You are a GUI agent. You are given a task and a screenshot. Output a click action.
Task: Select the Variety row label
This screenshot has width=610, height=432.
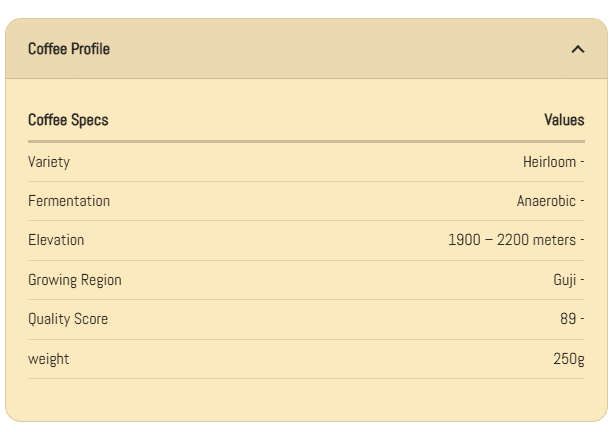coord(49,162)
